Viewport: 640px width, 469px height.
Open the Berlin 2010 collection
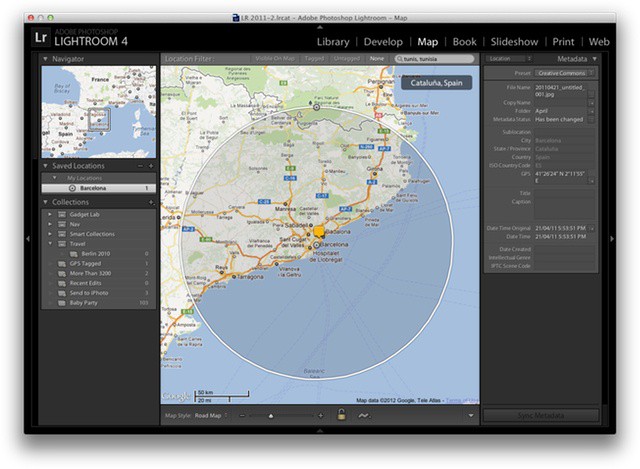coord(96,253)
